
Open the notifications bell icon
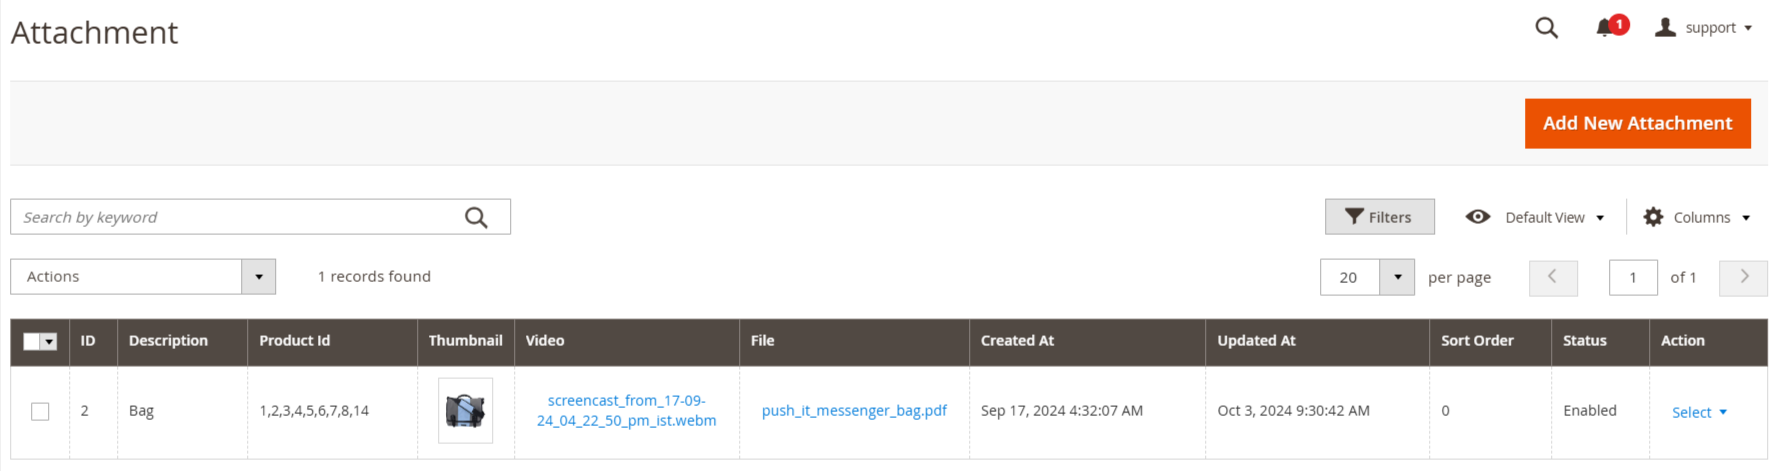1605,28
